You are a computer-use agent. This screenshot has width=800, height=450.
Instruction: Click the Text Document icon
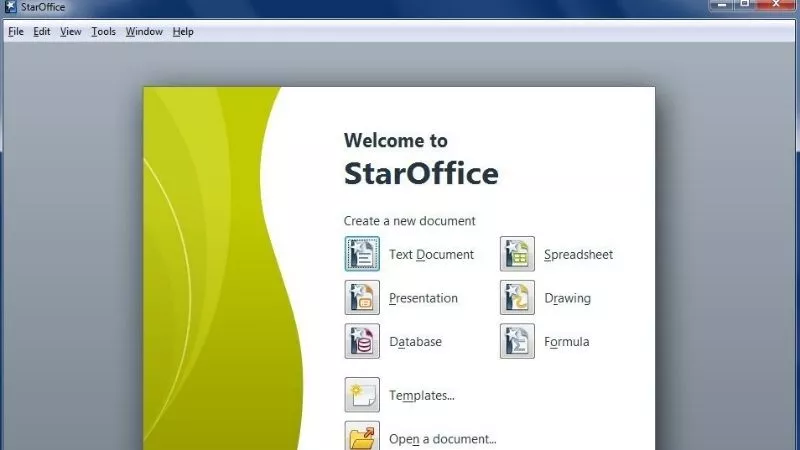tap(362, 254)
